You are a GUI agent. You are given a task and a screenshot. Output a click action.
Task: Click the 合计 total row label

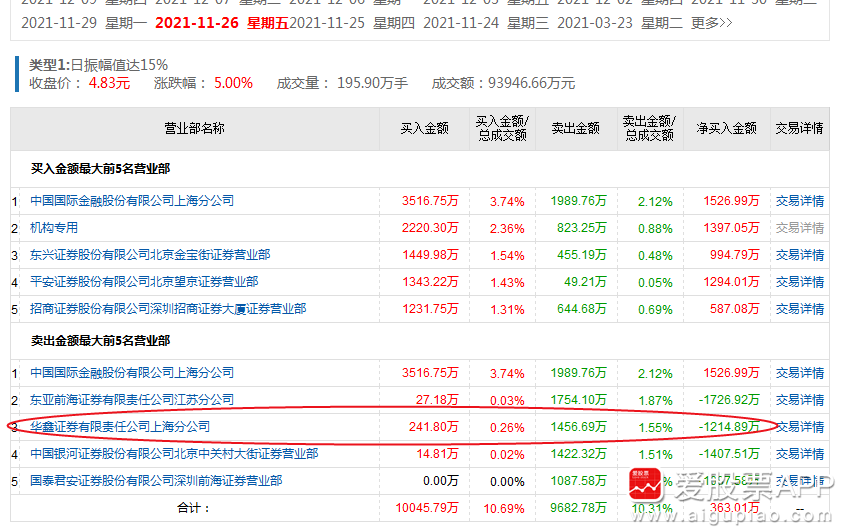(194, 508)
